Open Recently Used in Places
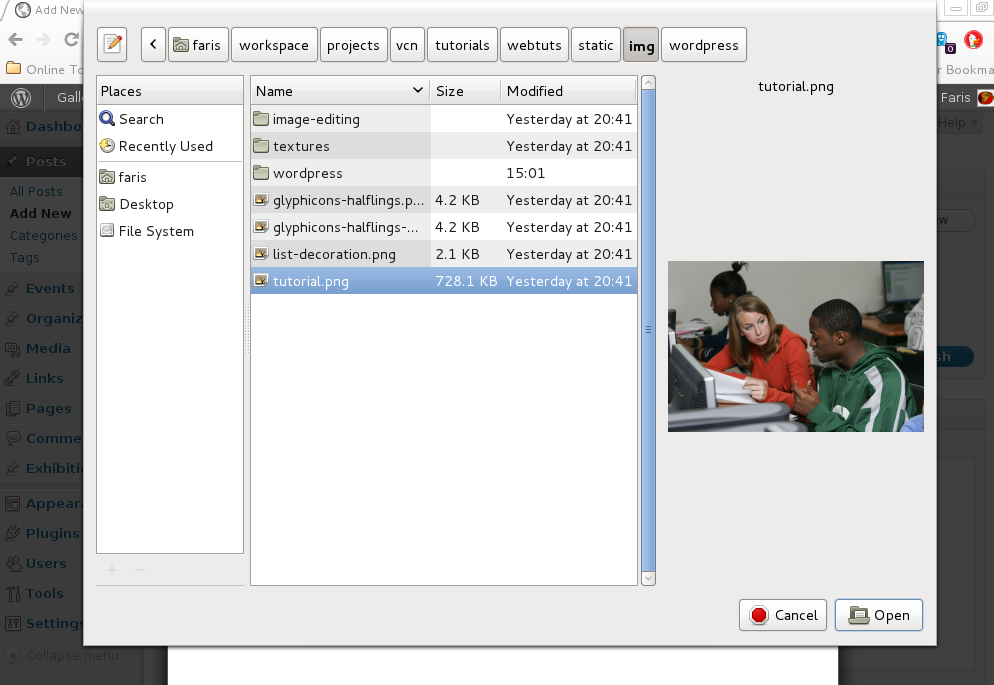The height and width of the screenshot is (685, 994). coord(165,146)
